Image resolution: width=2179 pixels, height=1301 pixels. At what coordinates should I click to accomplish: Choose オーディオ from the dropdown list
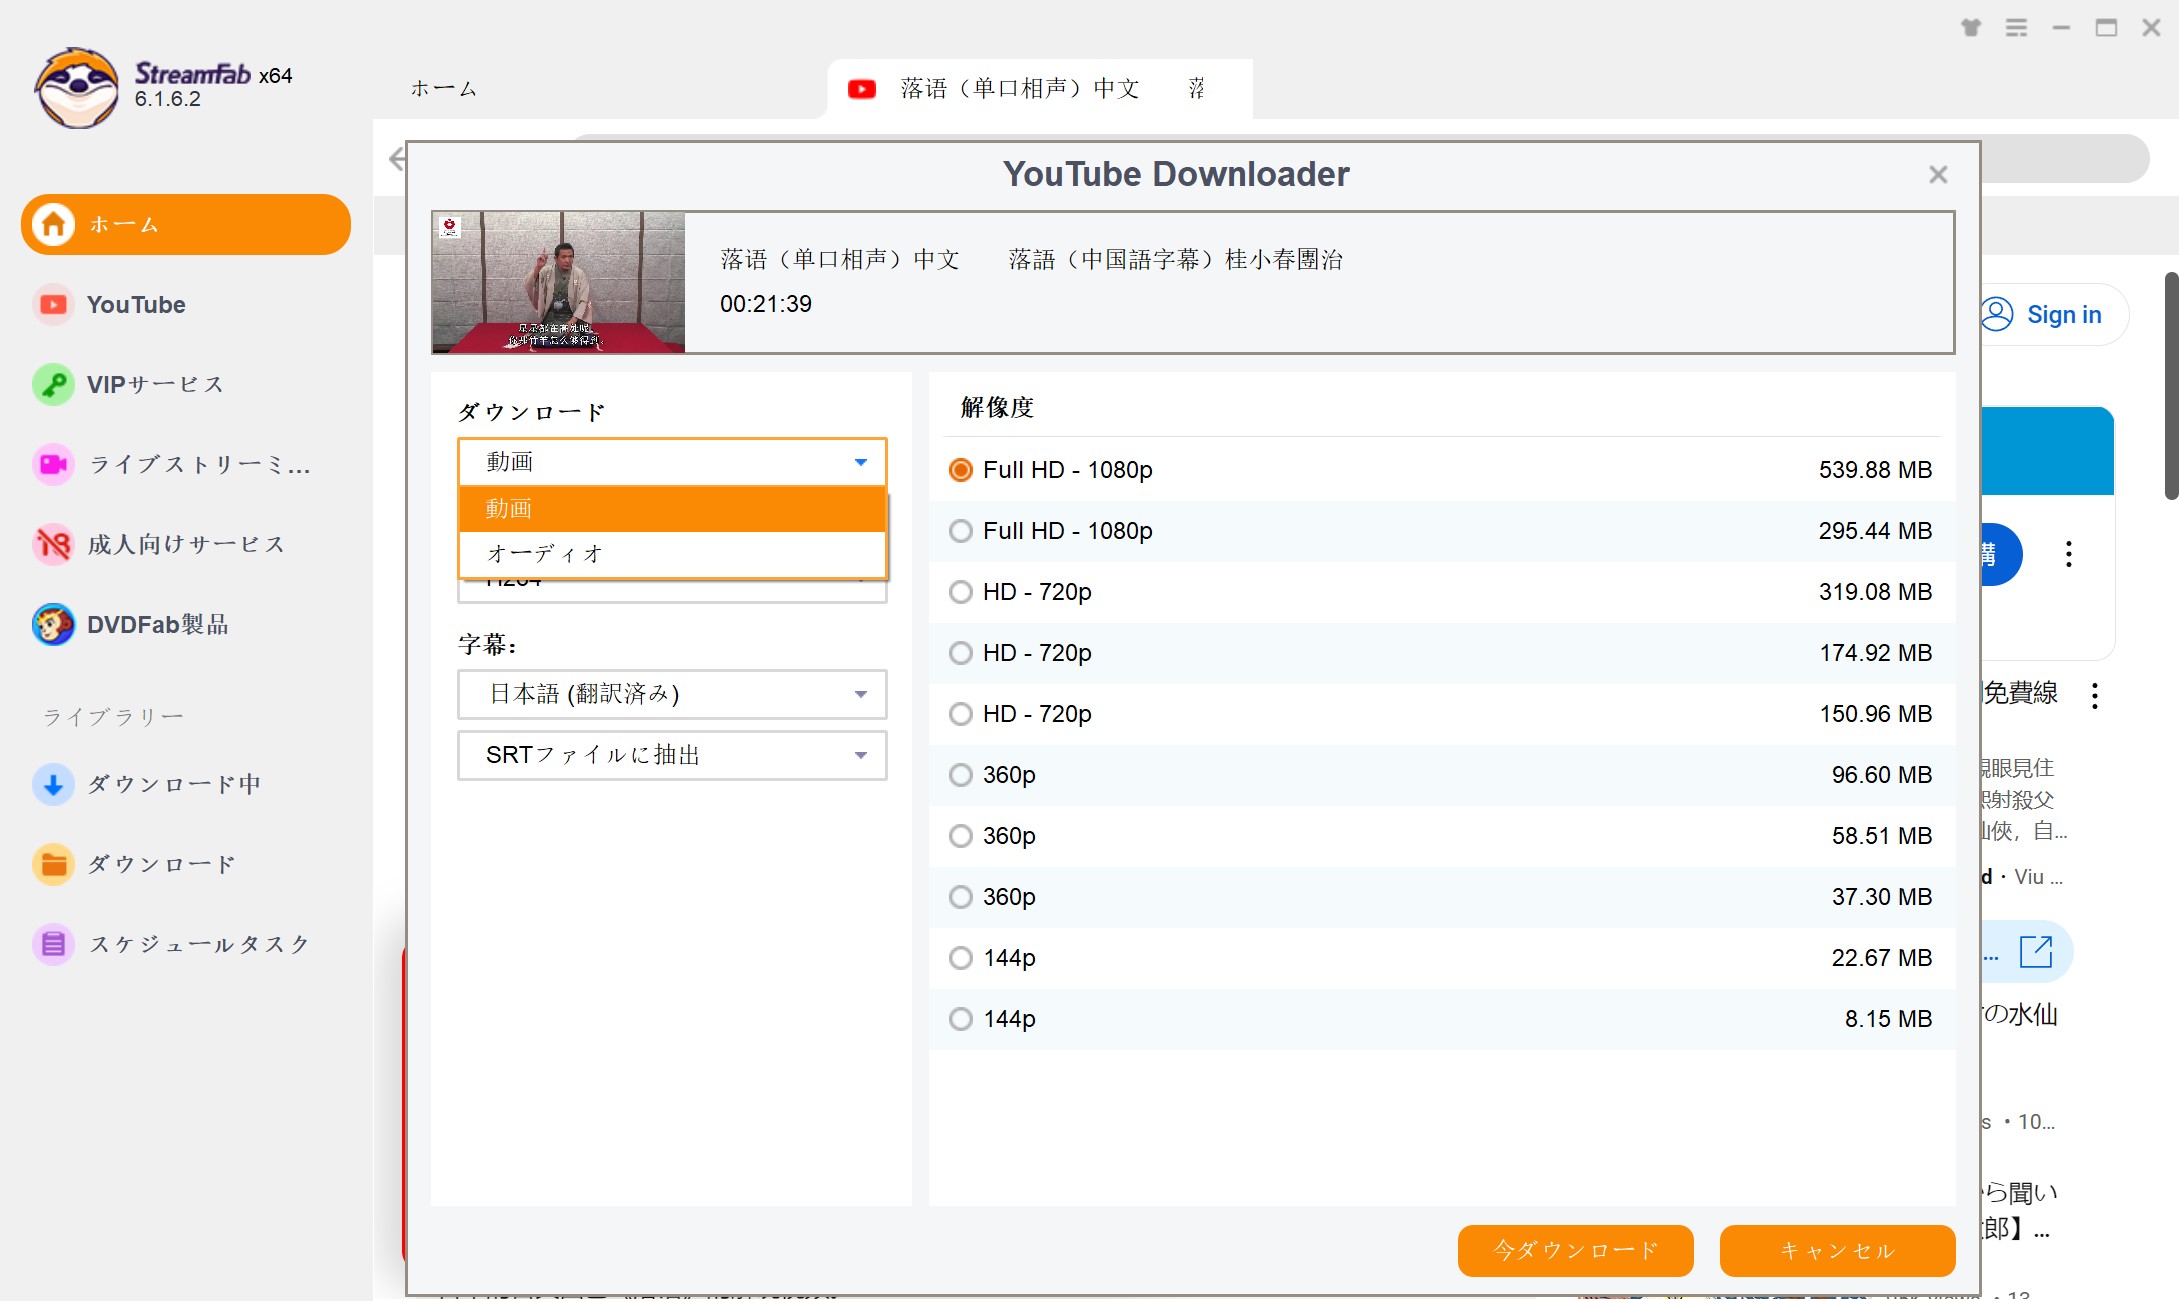point(672,554)
